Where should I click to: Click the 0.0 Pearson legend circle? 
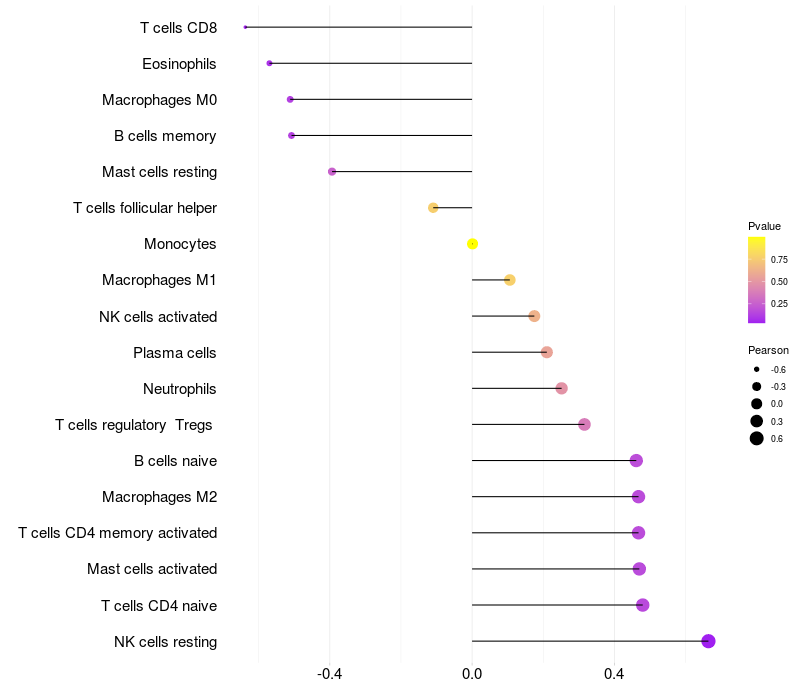(757, 403)
